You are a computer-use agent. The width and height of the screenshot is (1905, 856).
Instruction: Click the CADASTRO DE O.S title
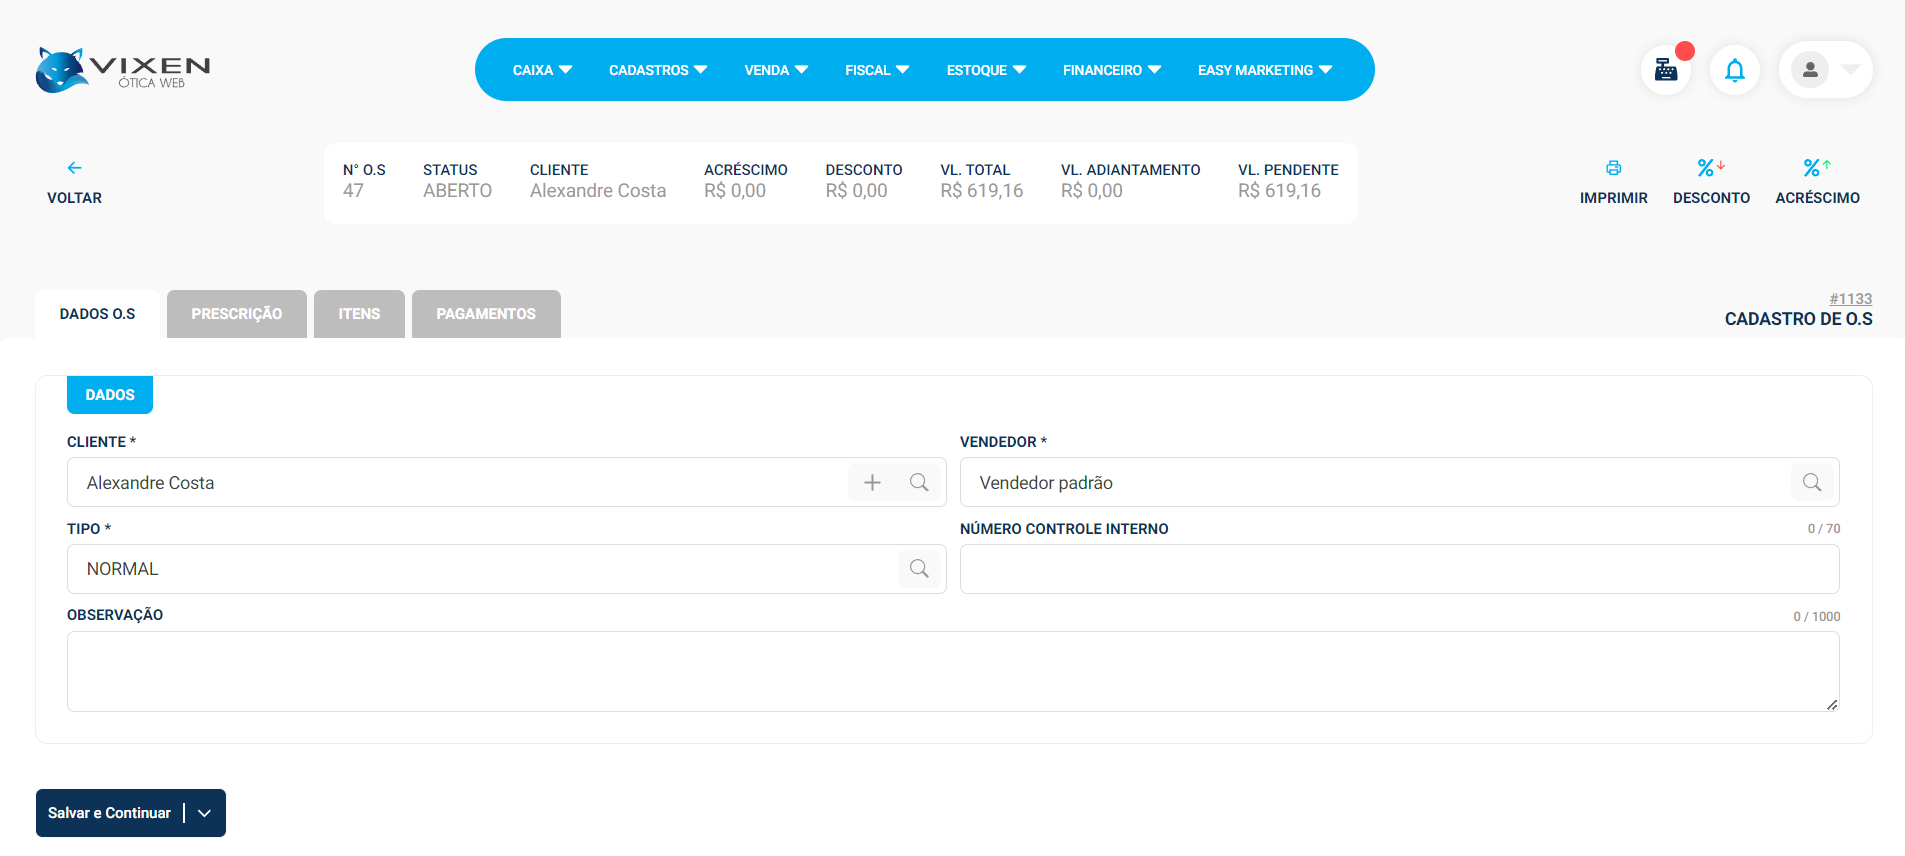tap(1798, 319)
